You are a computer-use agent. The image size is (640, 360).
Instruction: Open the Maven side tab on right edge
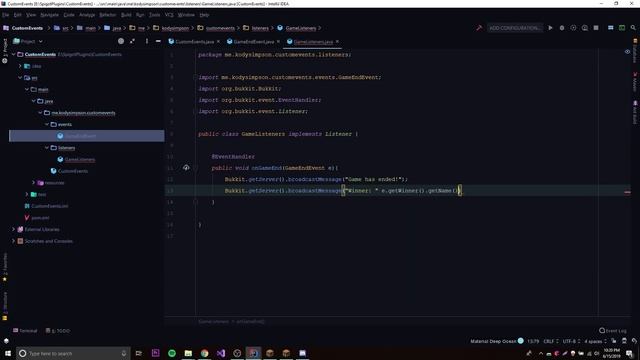point(635,82)
